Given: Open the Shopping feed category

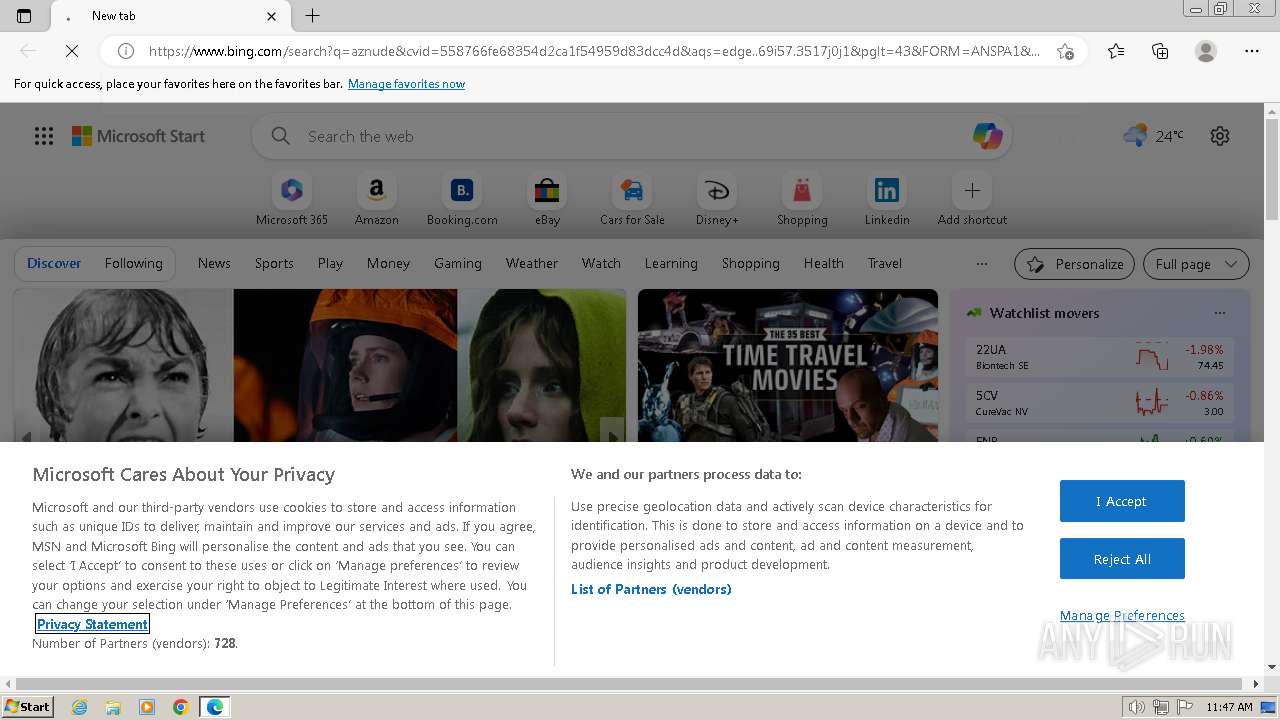Looking at the screenshot, I should [750, 263].
